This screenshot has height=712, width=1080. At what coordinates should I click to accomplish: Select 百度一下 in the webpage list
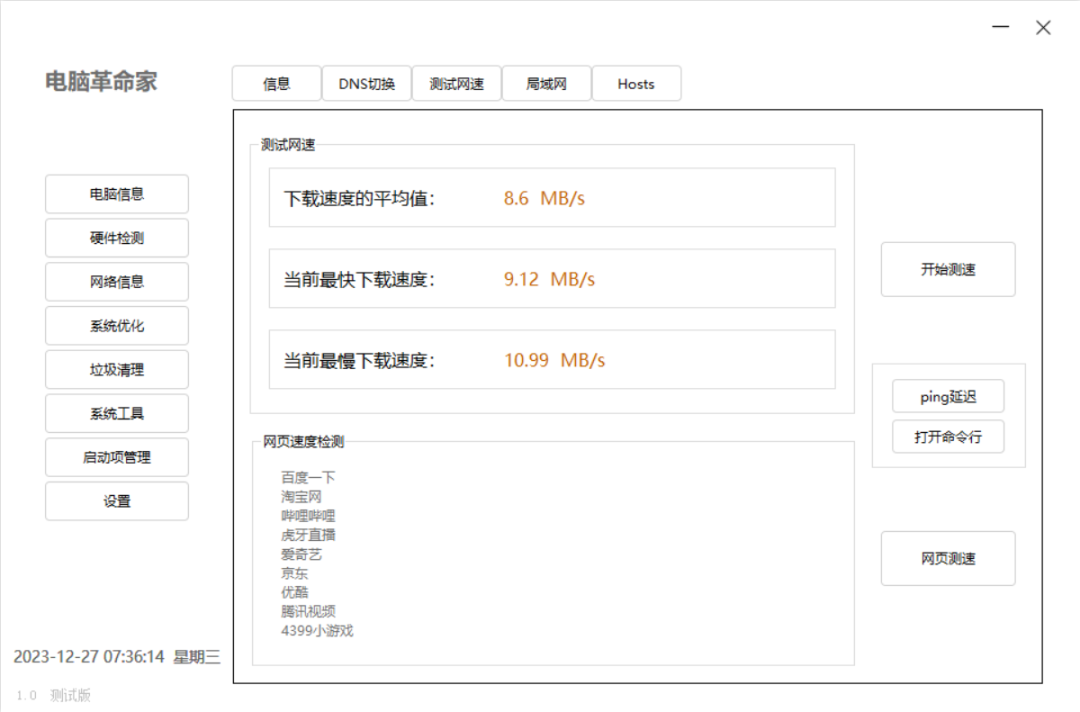(x=308, y=478)
